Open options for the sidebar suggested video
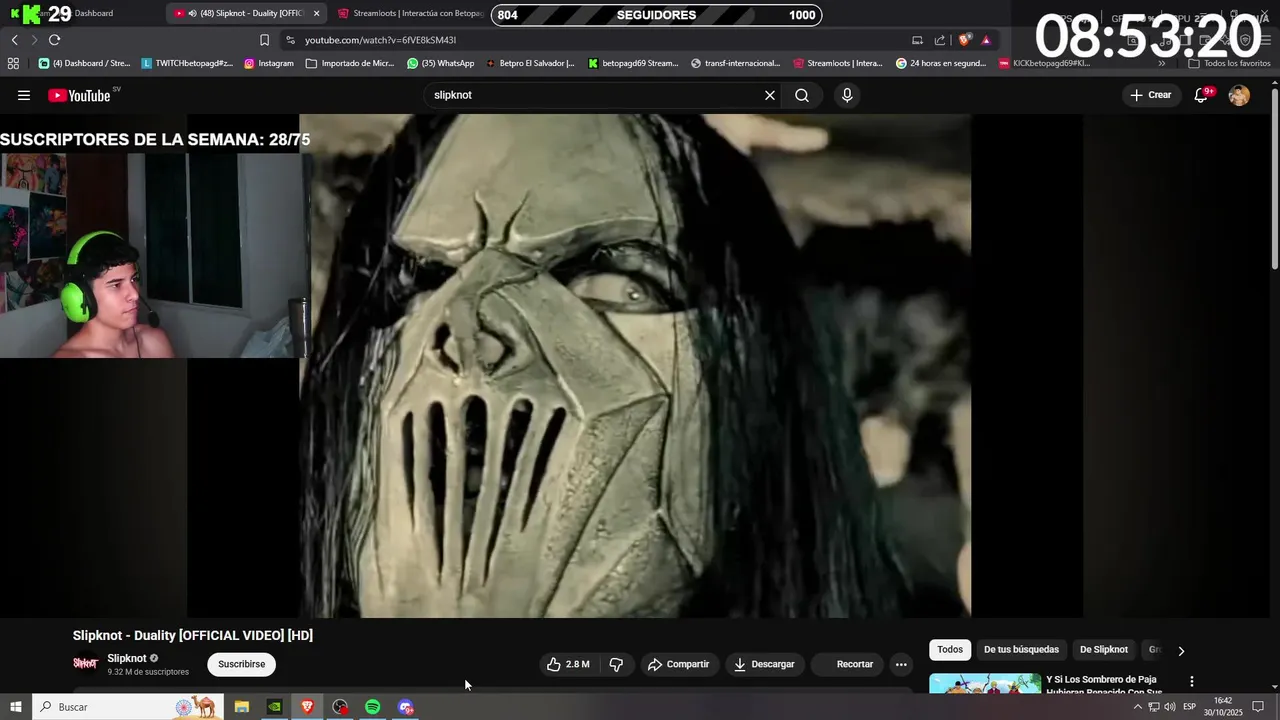 coord(1191,681)
